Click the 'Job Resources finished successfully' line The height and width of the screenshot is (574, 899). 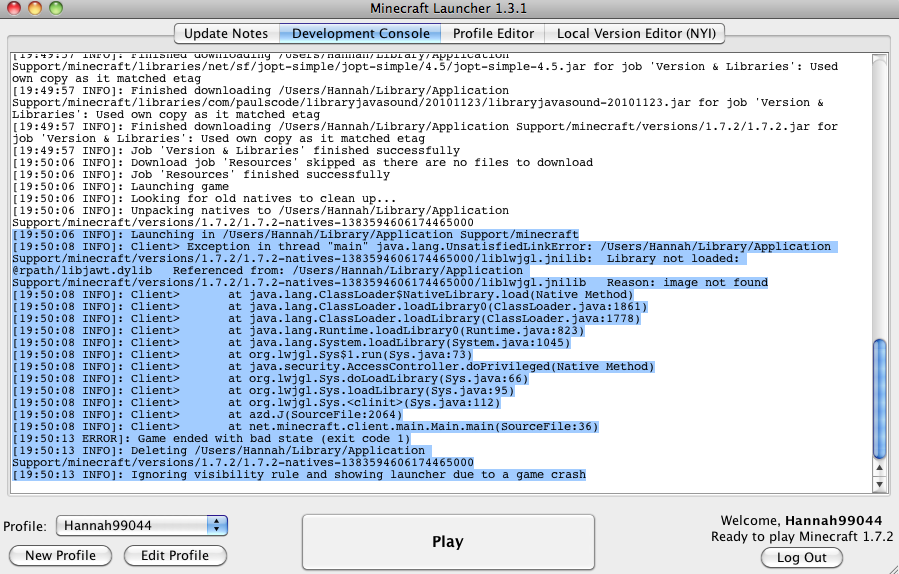tap(201, 174)
